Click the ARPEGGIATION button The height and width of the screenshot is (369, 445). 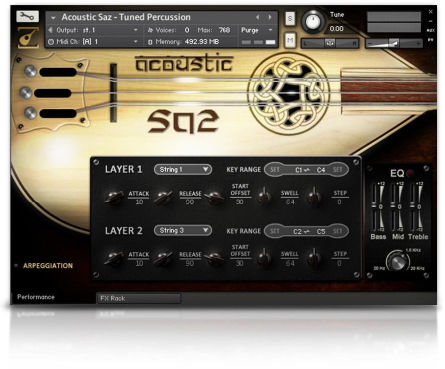pos(48,266)
